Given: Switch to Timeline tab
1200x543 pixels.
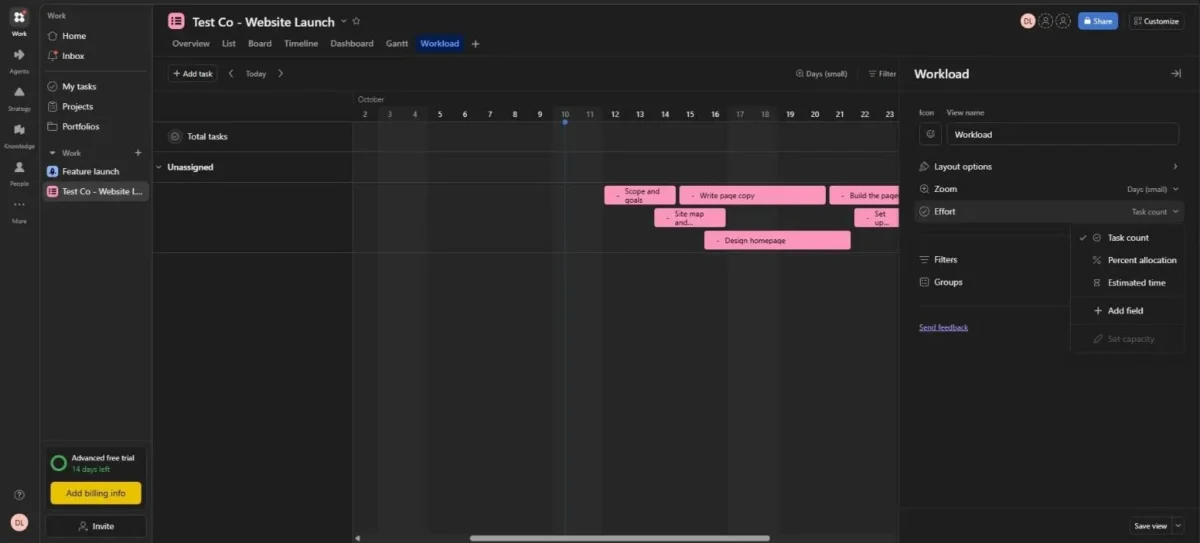Looking at the screenshot, I should 301,44.
